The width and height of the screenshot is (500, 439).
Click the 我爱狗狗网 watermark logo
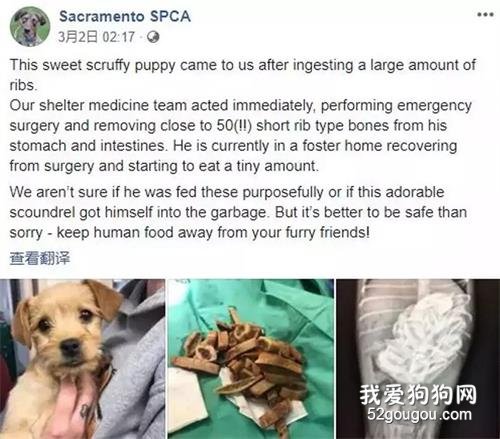[x=418, y=395]
